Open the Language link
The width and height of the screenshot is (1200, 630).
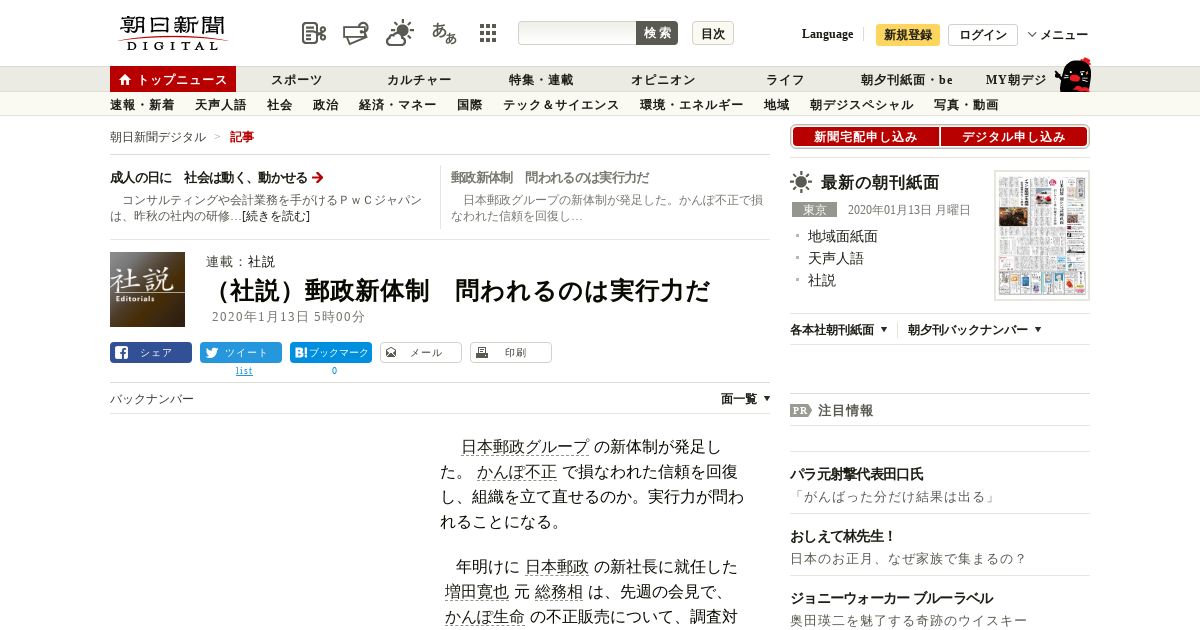coord(828,34)
